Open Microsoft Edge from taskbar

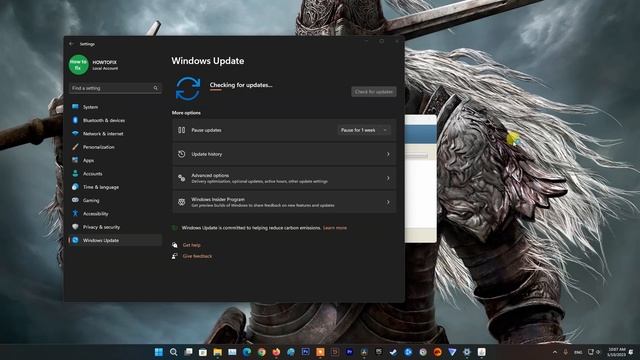click(247, 352)
